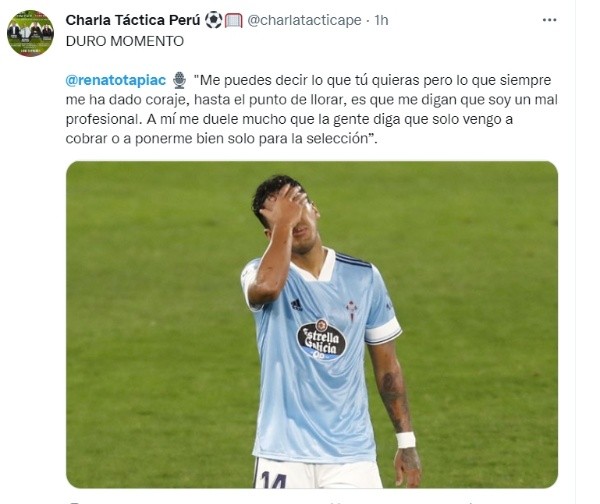Click the Estrella Galicia sponsor logo in photo
The image size is (600, 504).
tap(321, 340)
